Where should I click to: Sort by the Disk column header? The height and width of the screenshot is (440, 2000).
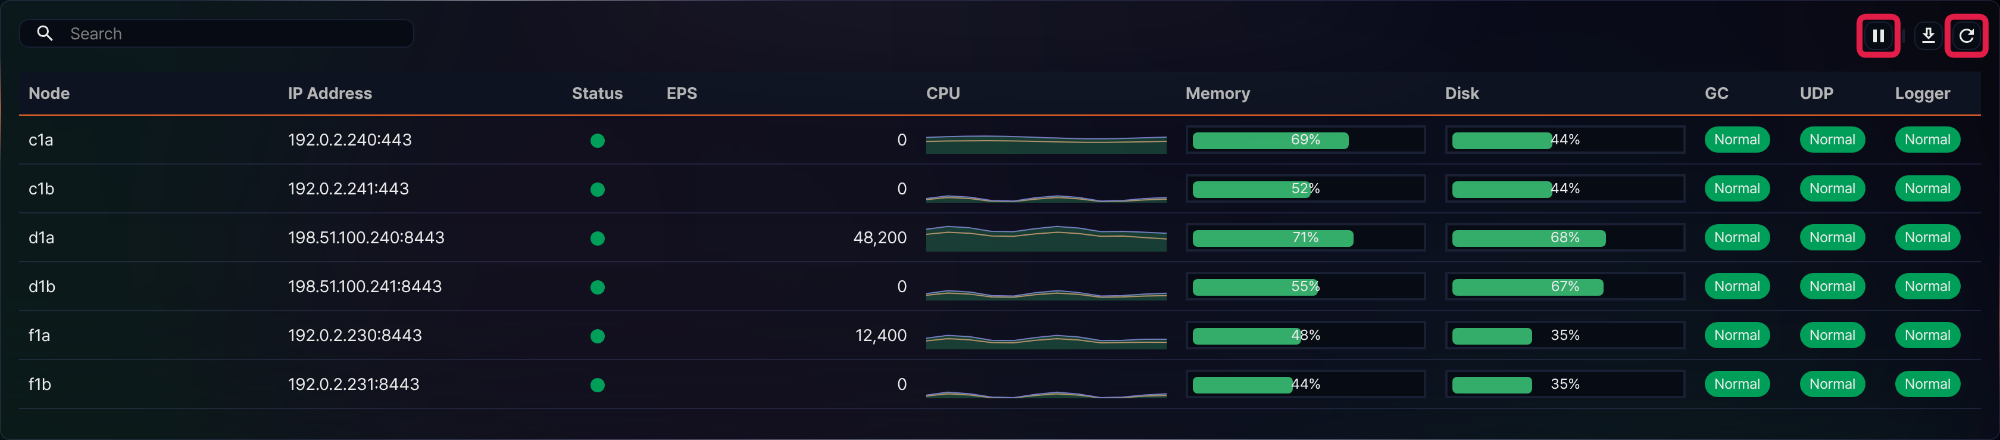point(1462,93)
